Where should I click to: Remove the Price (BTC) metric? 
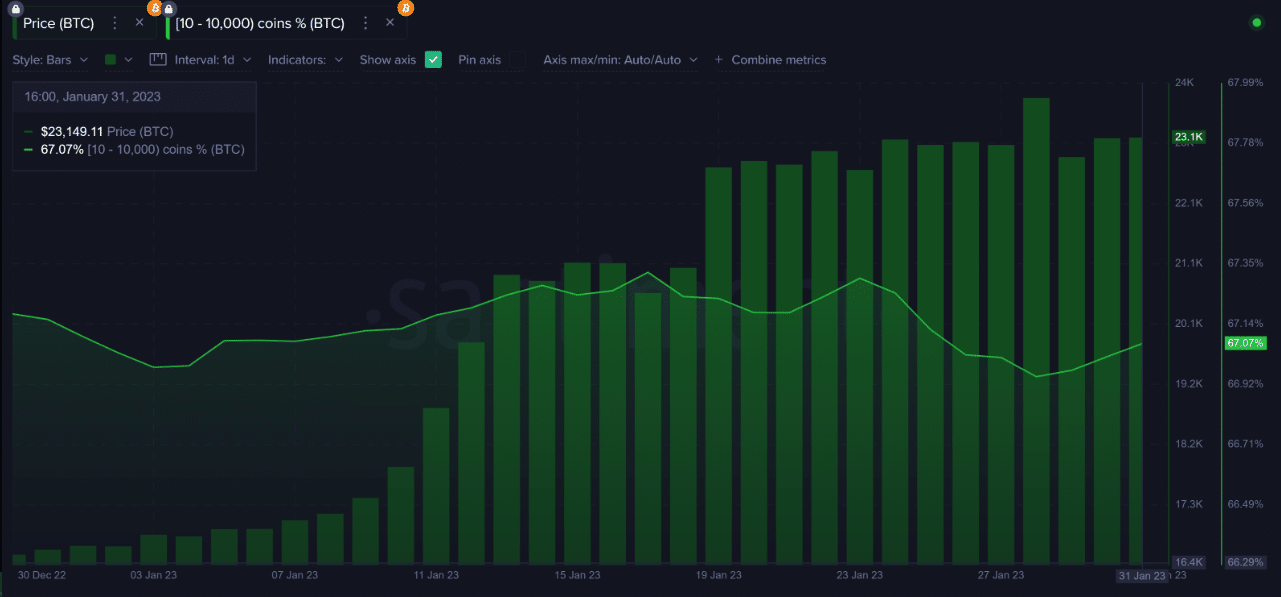139,22
